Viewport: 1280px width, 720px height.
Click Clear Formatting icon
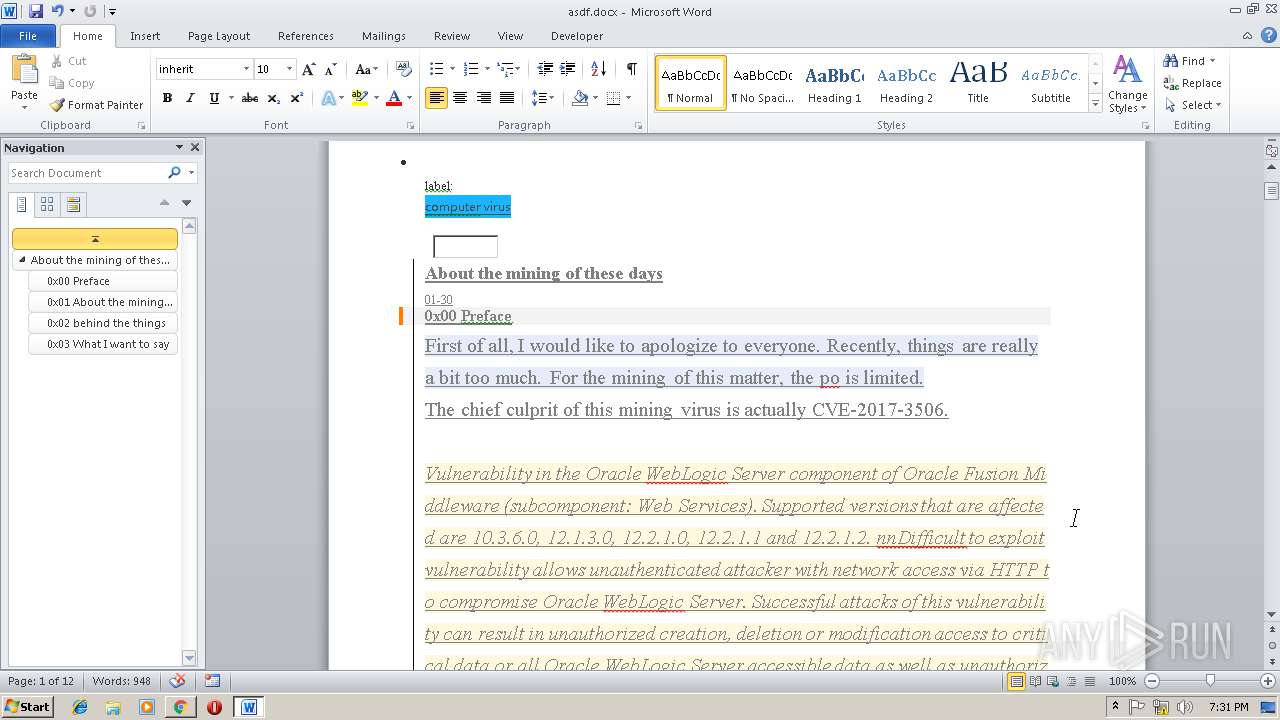[x=404, y=69]
